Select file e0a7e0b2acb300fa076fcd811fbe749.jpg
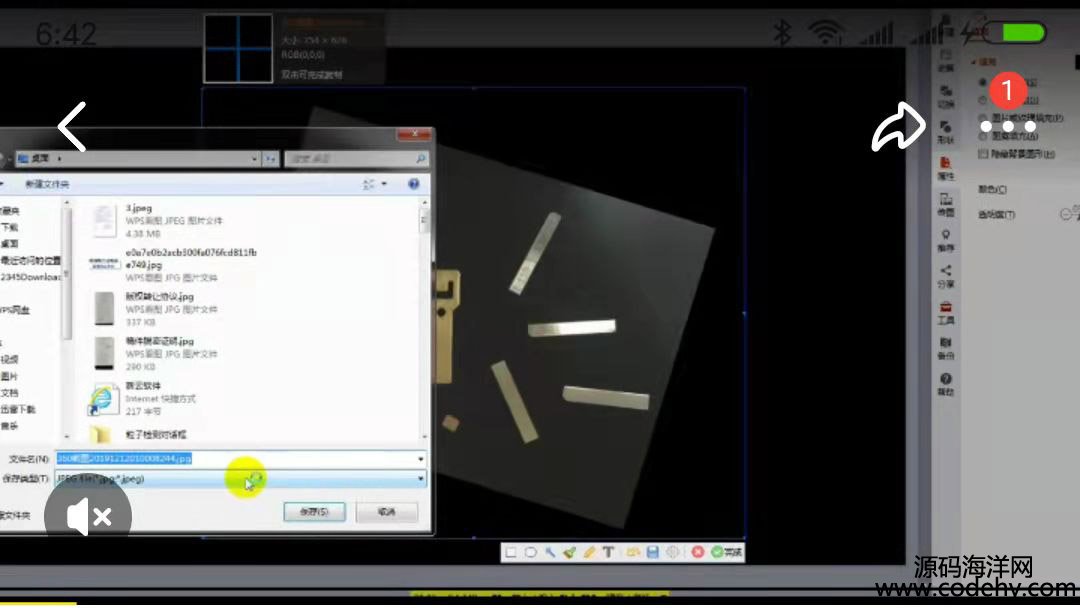Screen dimensions: 1080x608 click(174, 264)
